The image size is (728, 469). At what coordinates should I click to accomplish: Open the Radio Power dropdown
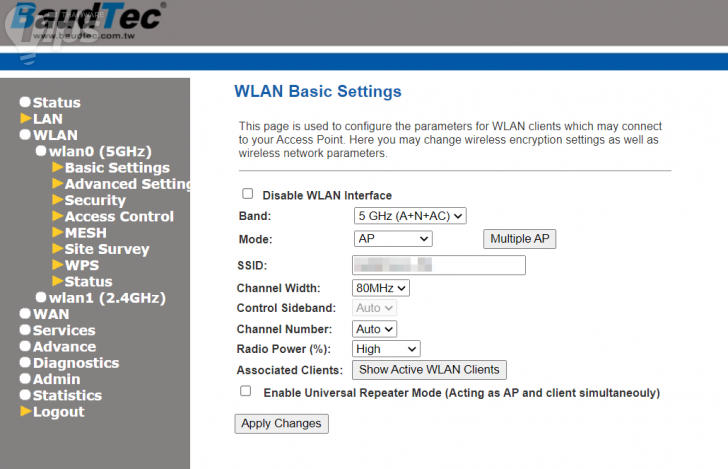point(386,348)
